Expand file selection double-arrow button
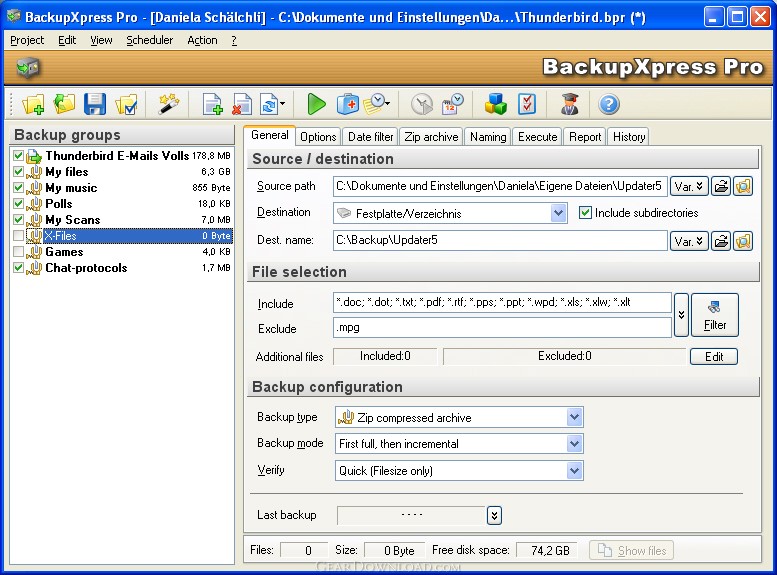The height and width of the screenshot is (575, 777). [681, 315]
